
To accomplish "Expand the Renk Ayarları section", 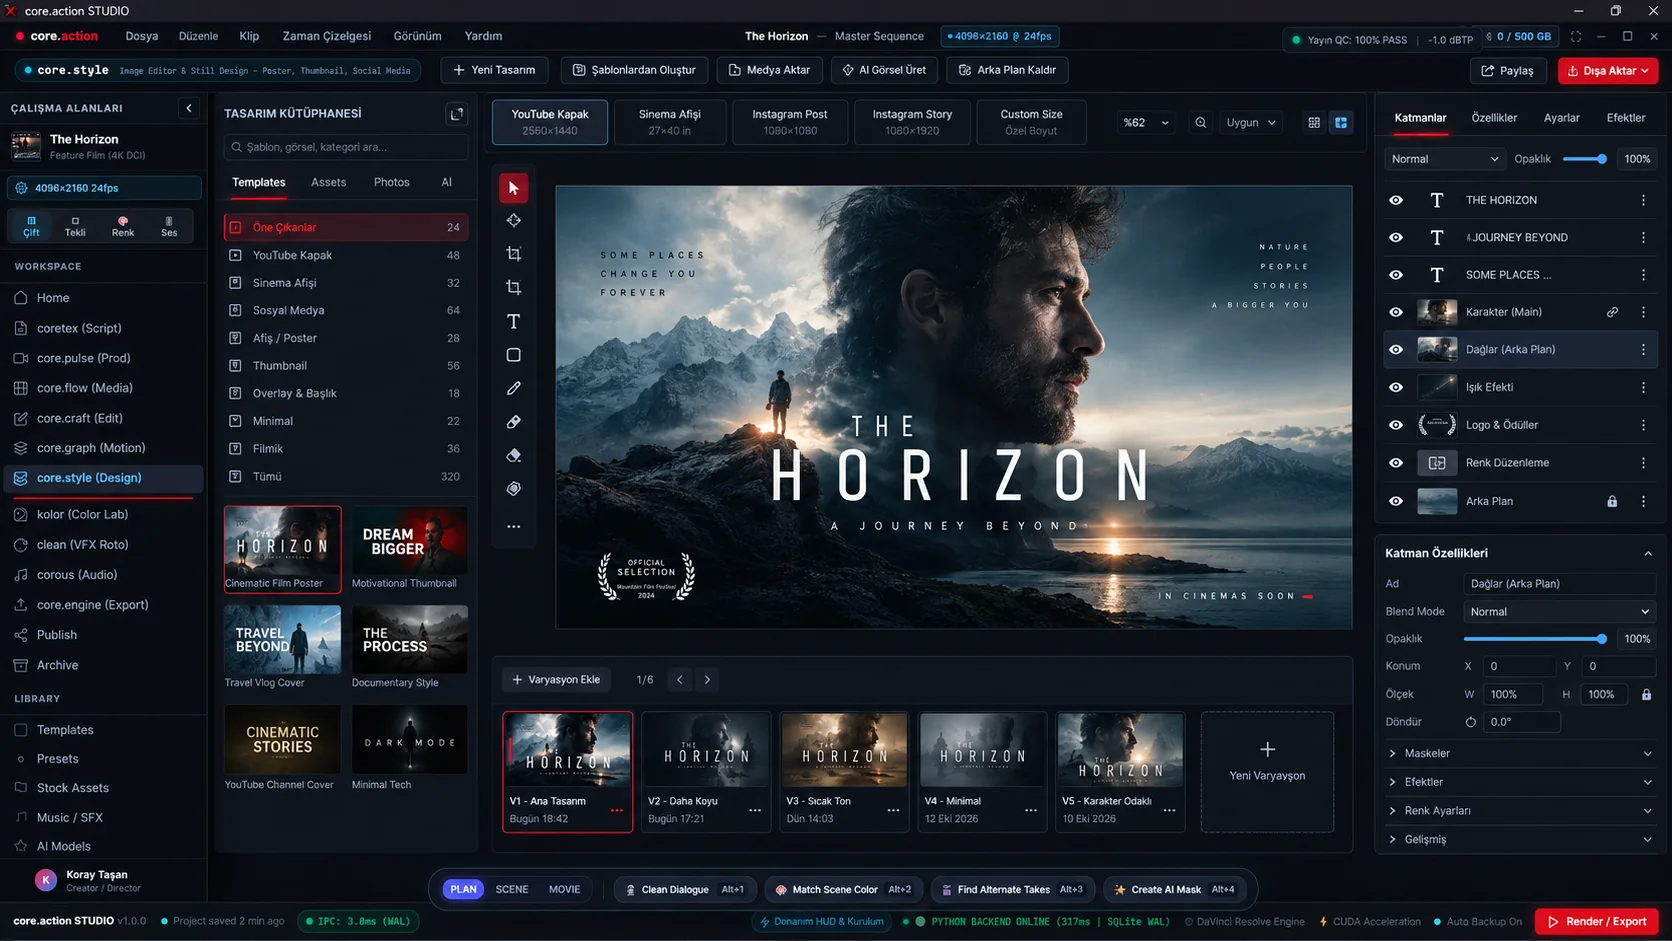I will 1519,811.
